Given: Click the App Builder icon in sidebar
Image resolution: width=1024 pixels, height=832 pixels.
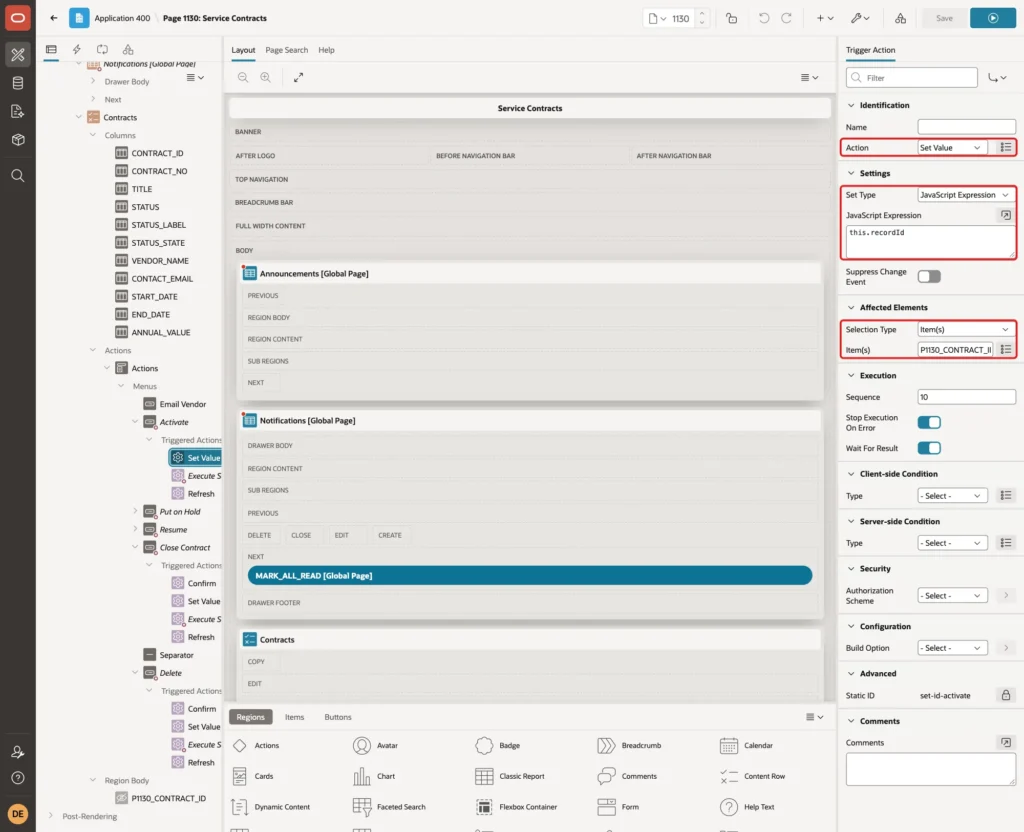Looking at the screenshot, I should click(x=18, y=55).
